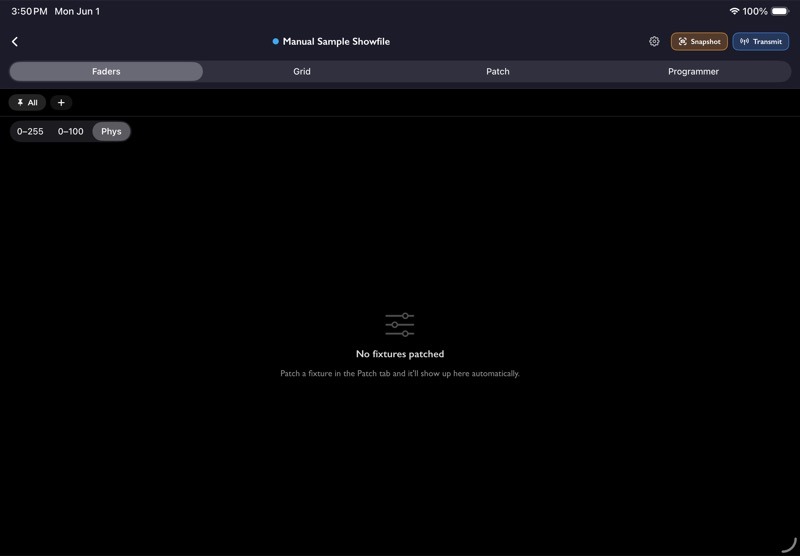Add a new group with plus button
Image resolution: width=800 pixels, height=556 pixels.
tap(61, 103)
